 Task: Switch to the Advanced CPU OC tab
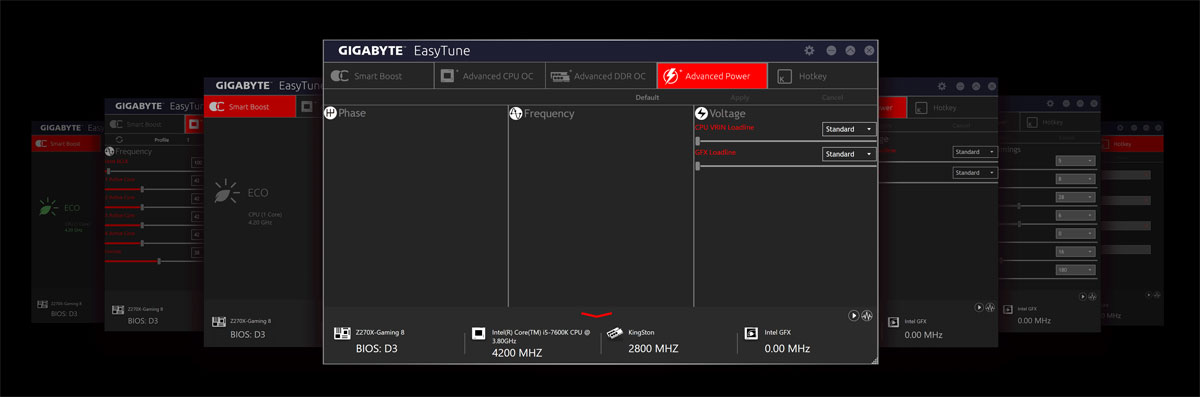coord(489,76)
